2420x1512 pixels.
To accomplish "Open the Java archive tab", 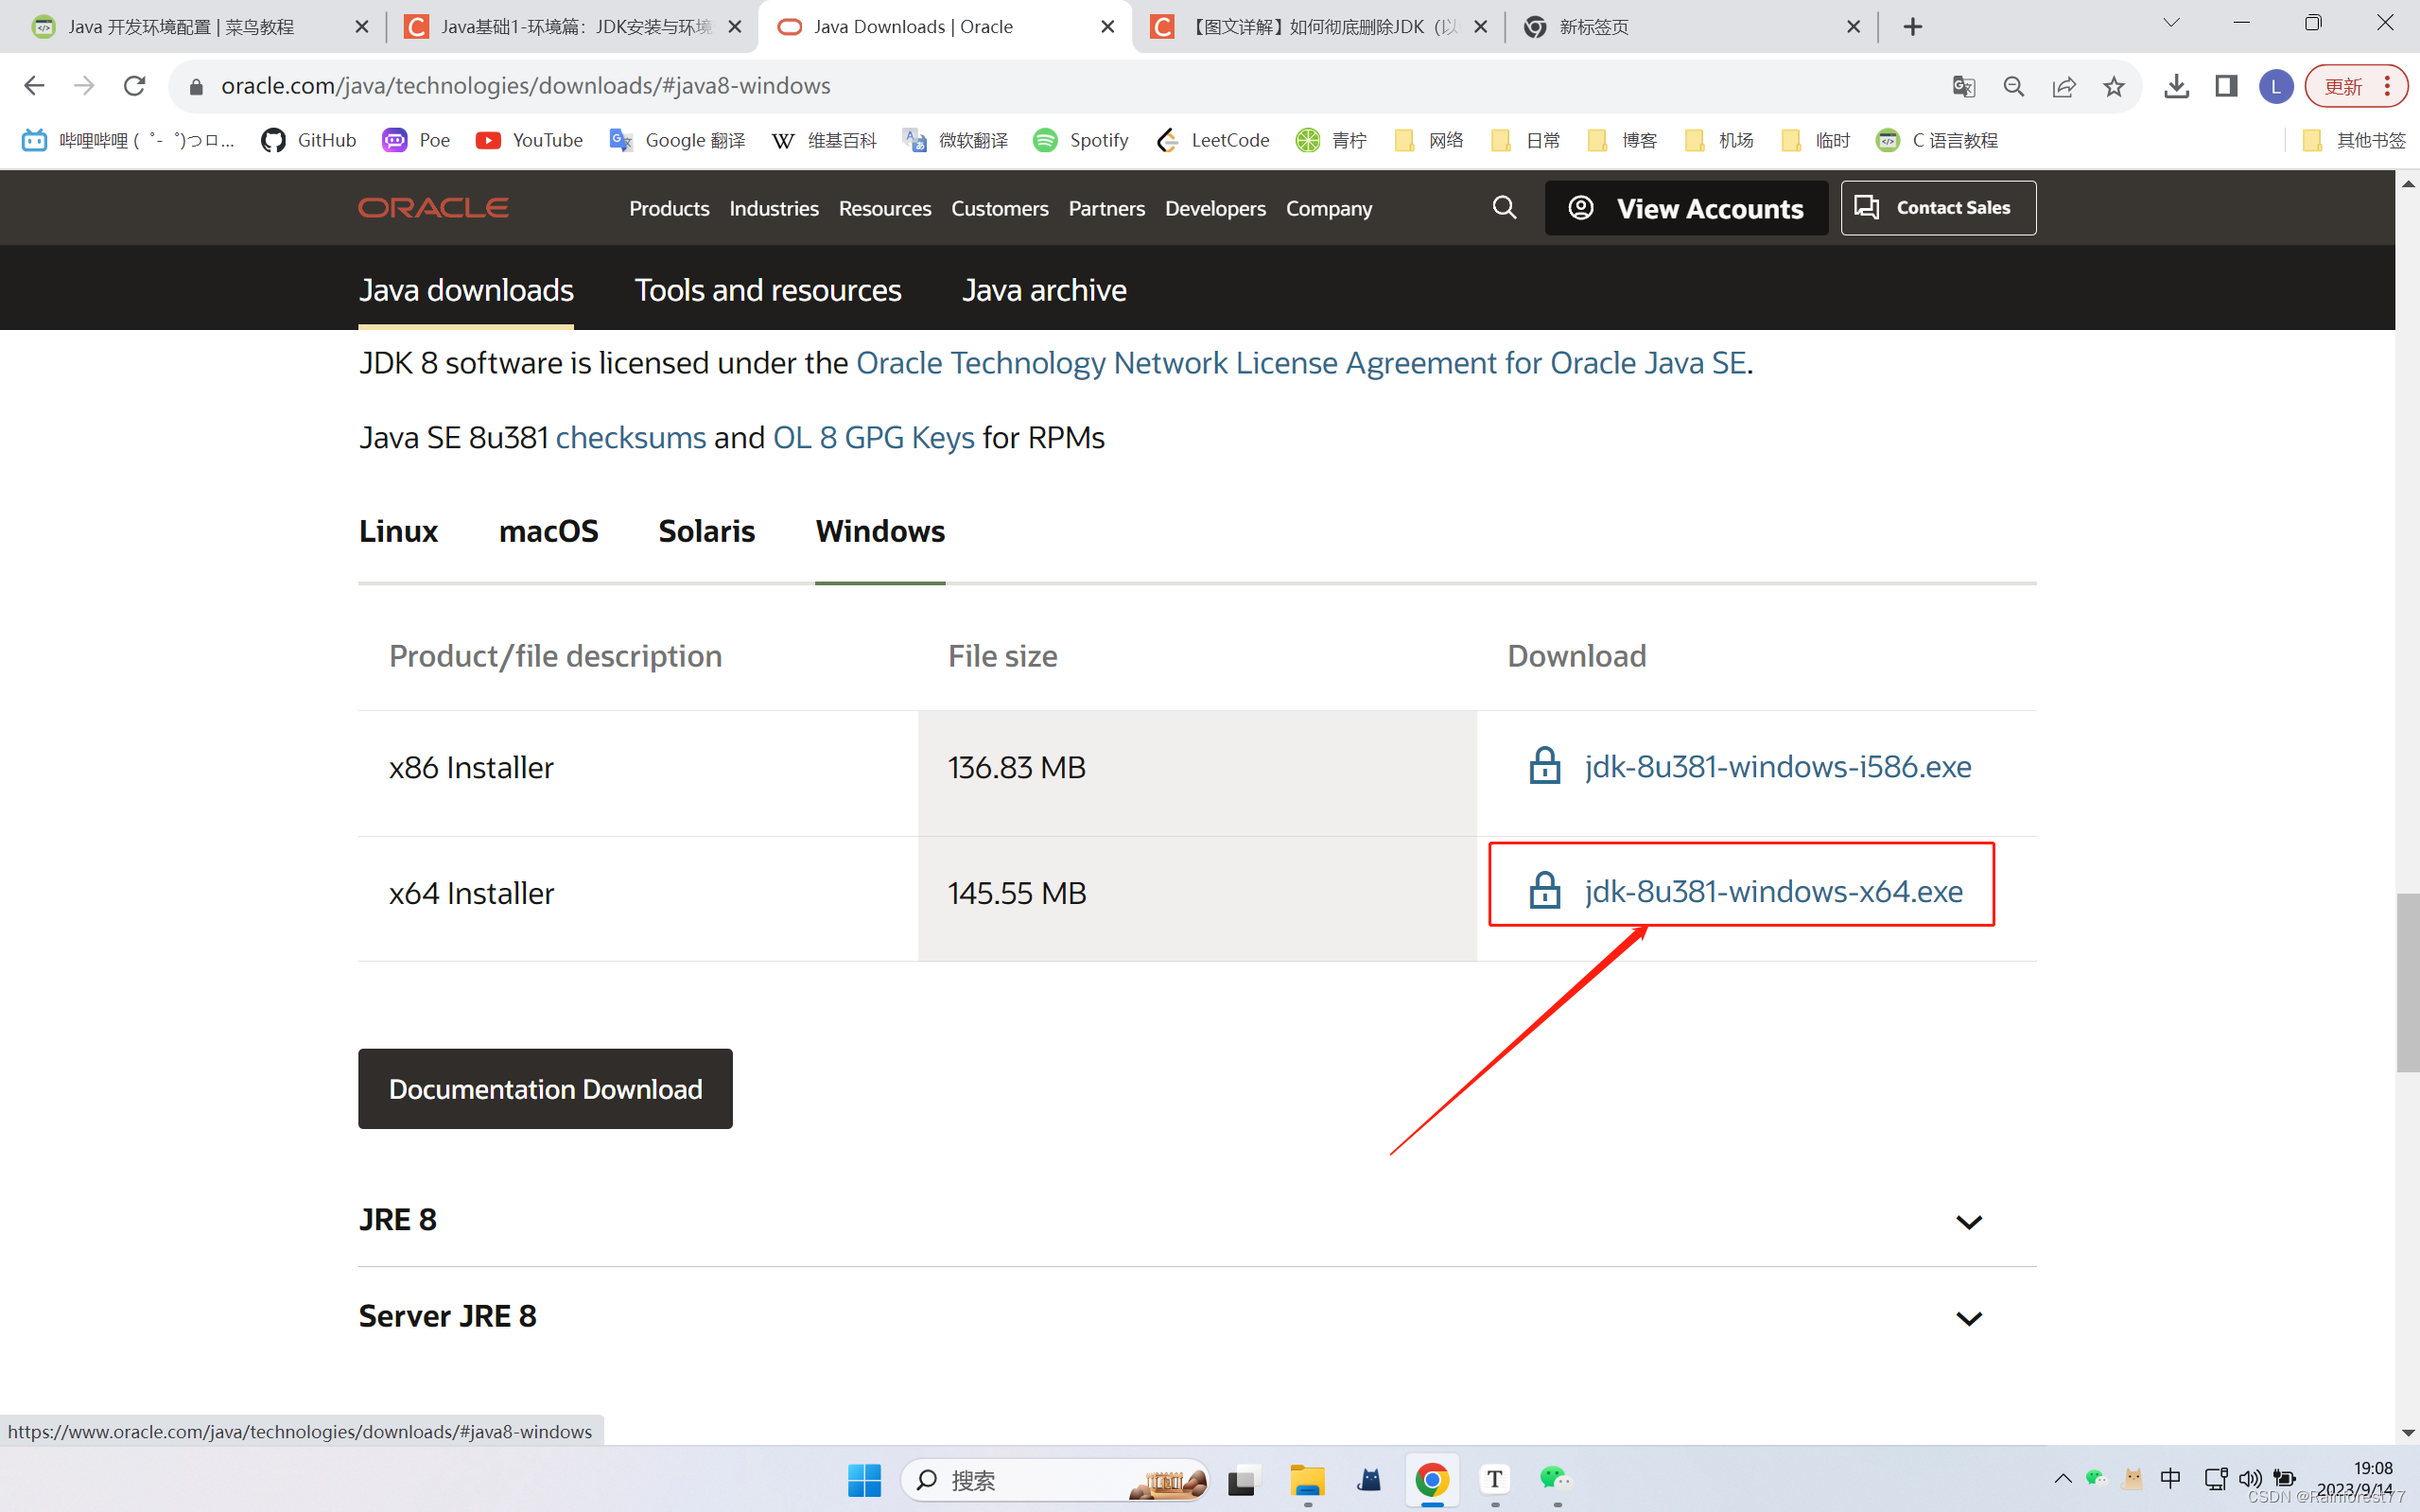I will pyautogui.click(x=1044, y=290).
